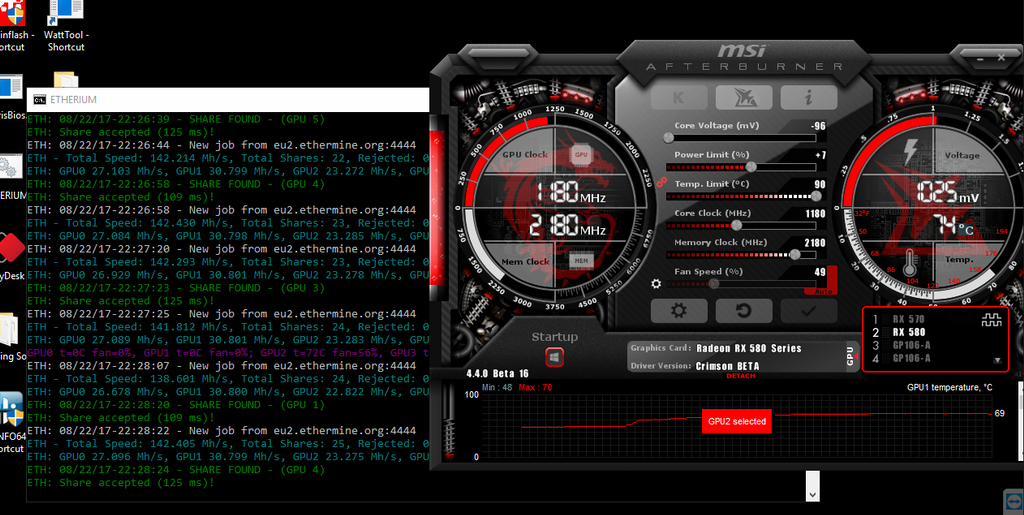Click the Max : 70 graph label
The width and height of the screenshot is (1024, 515).
pyautogui.click(x=535, y=388)
